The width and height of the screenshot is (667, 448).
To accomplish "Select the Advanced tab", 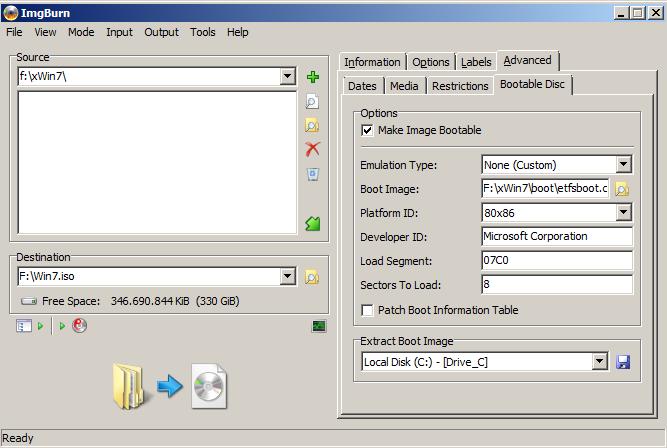I will [x=527, y=60].
